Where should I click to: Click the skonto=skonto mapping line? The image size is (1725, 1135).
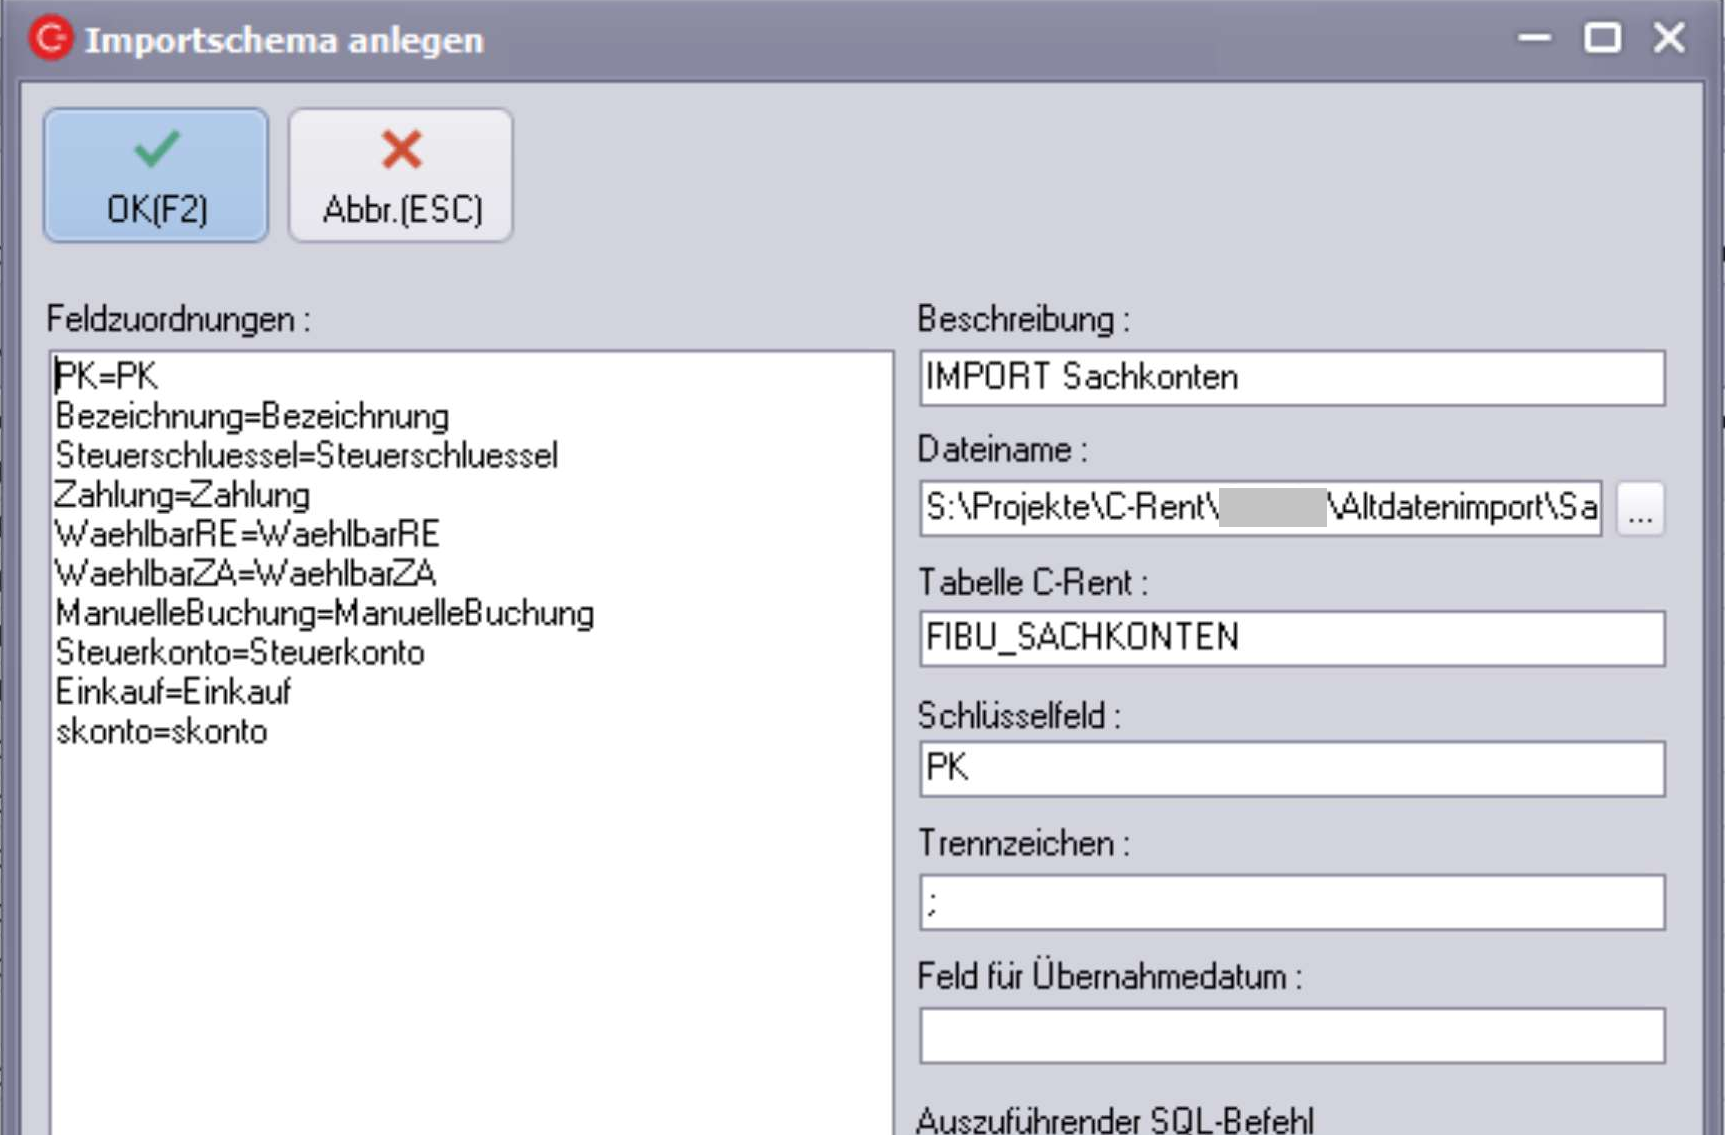coord(161,732)
